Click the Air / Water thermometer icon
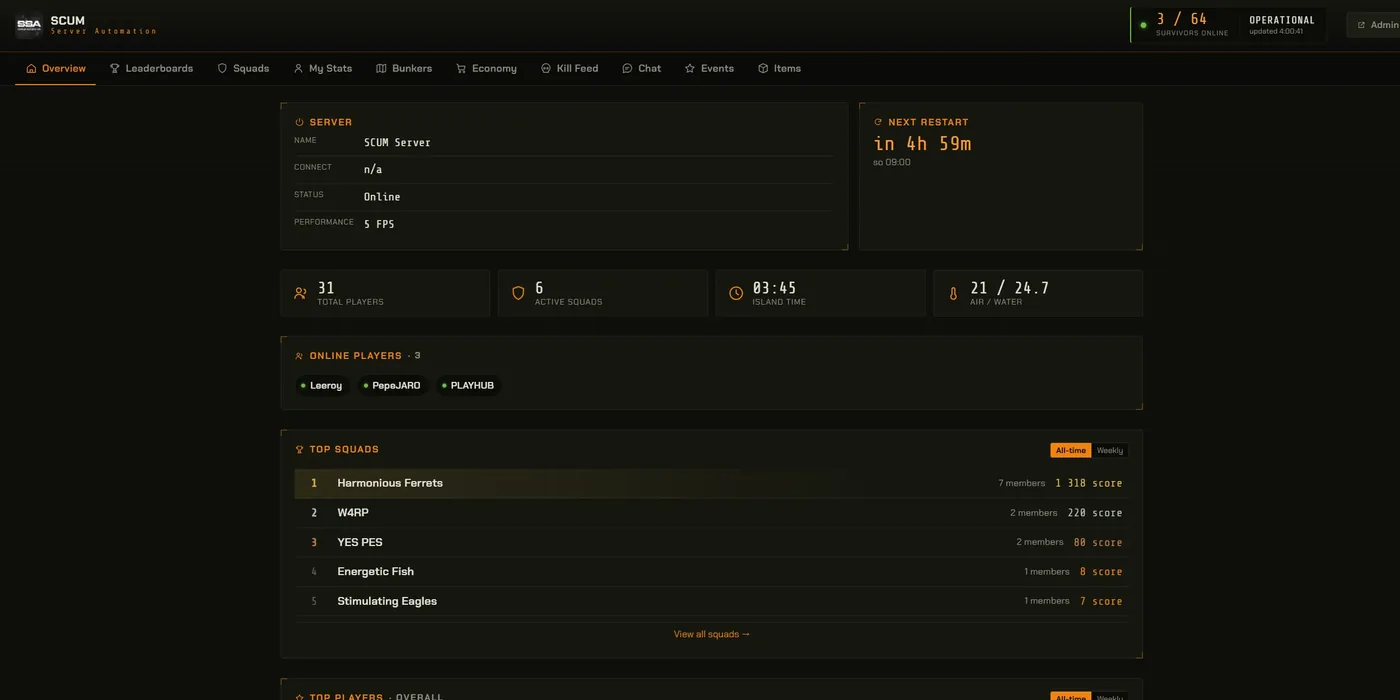 pyautogui.click(x=953, y=294)
